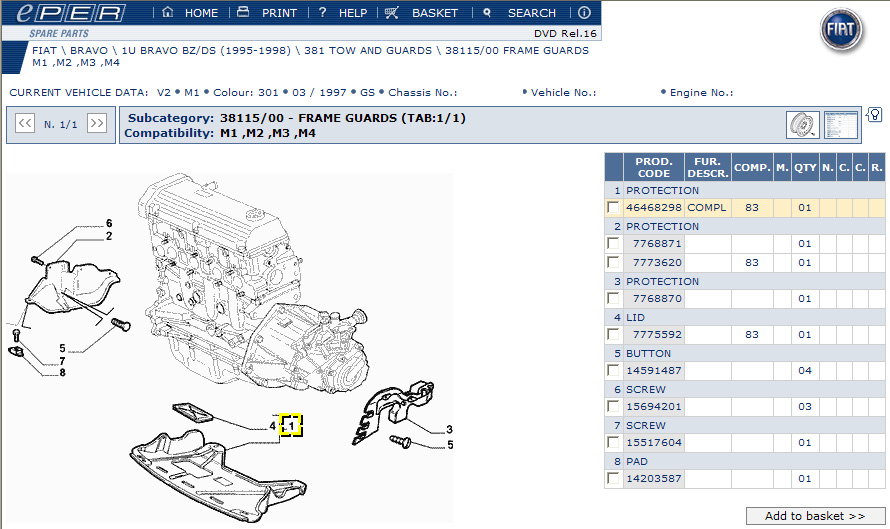The width and height of the screenshot is (890, 529).
Task: Check the box for part 15517604
Action: [613, 442]
